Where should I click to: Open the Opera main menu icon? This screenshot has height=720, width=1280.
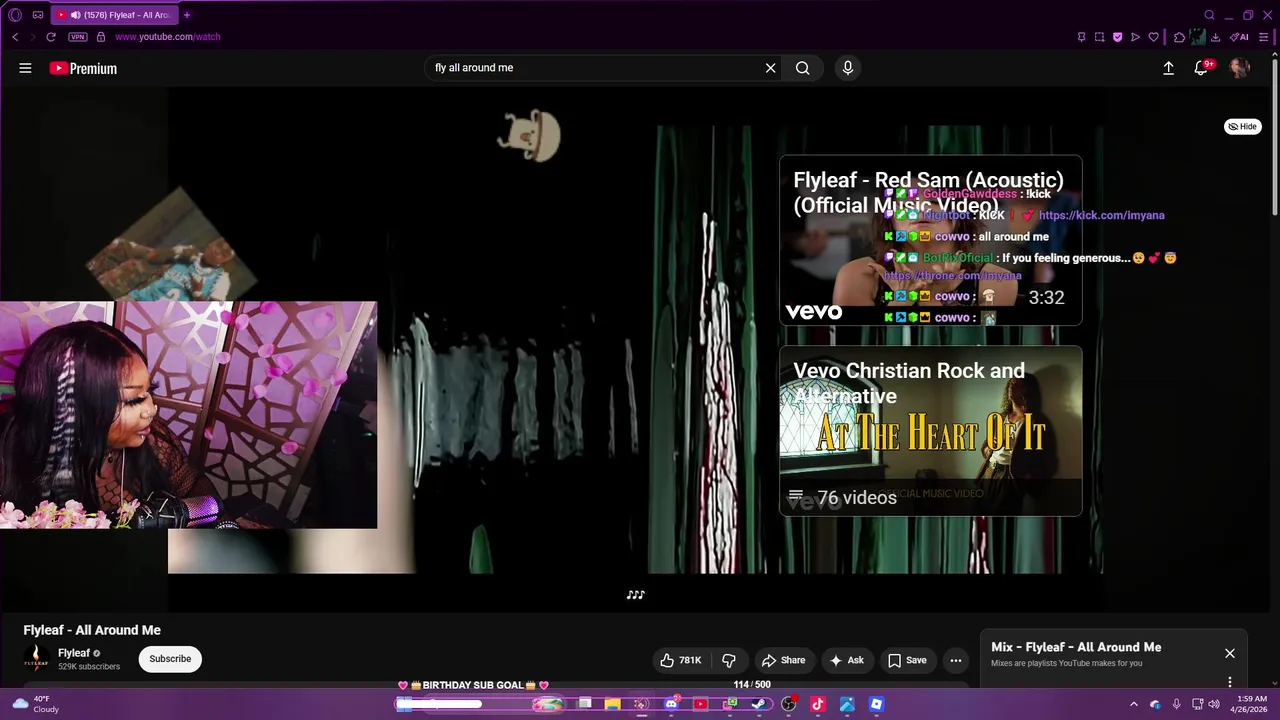14,15
